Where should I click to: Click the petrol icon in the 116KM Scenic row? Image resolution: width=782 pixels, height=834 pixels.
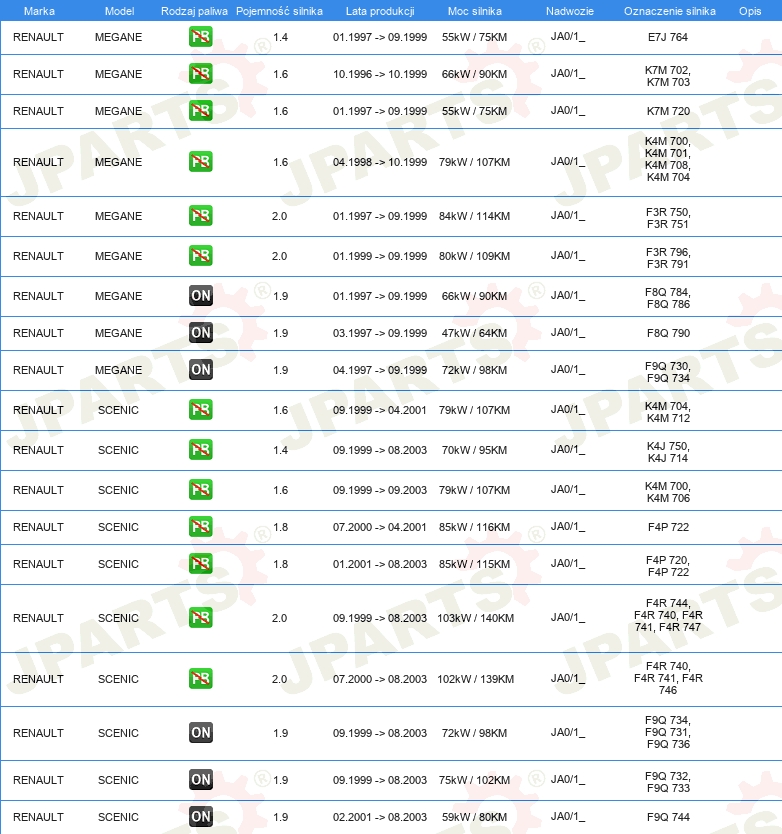tap(201, 527)
